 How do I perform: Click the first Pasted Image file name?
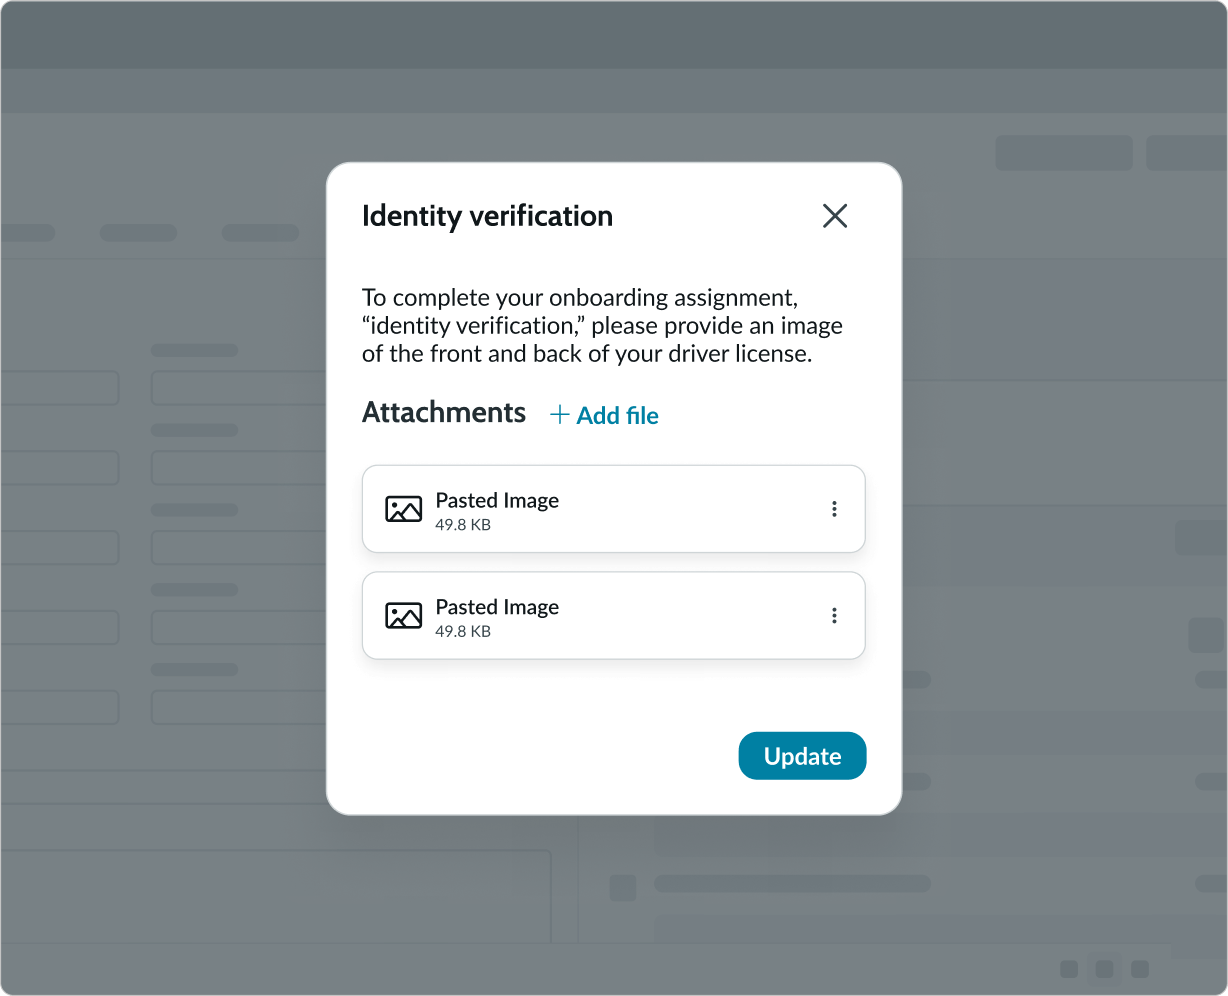coord(497,500)
